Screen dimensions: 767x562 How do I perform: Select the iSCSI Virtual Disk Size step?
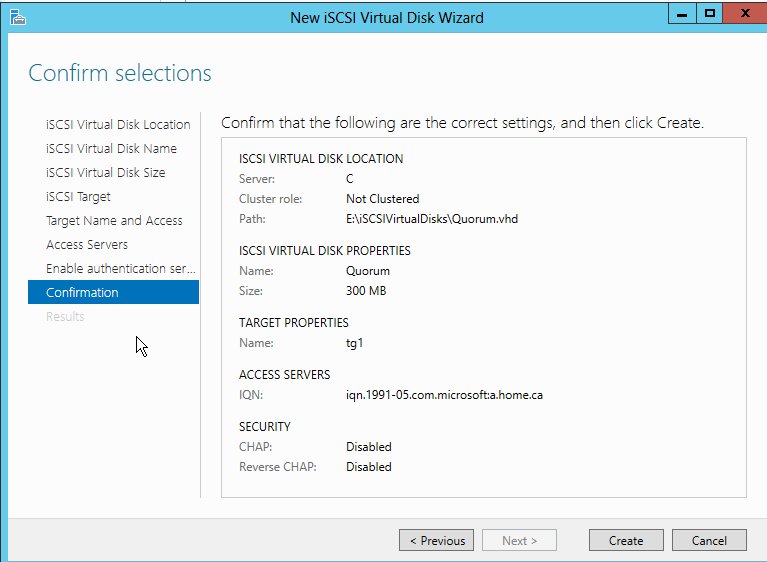105,173
